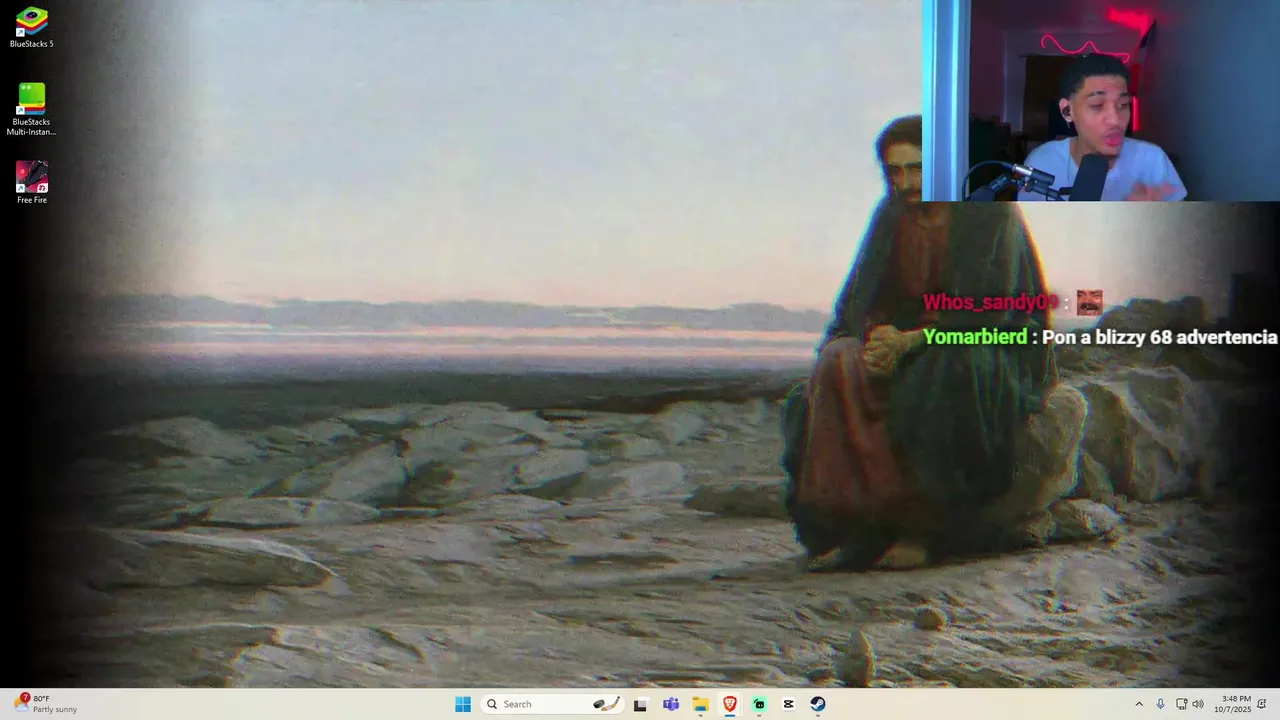Switch to the Brave browser in taskbar
Viewport: 1280px width, 720px height.
(x=730, y=704)
